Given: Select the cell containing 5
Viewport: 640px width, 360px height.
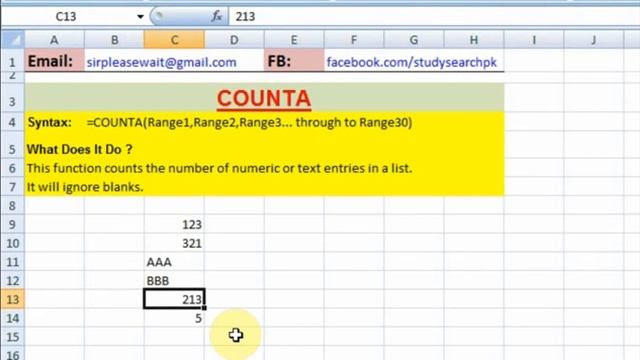Looking at the screenshot, I should pos(174,318).
